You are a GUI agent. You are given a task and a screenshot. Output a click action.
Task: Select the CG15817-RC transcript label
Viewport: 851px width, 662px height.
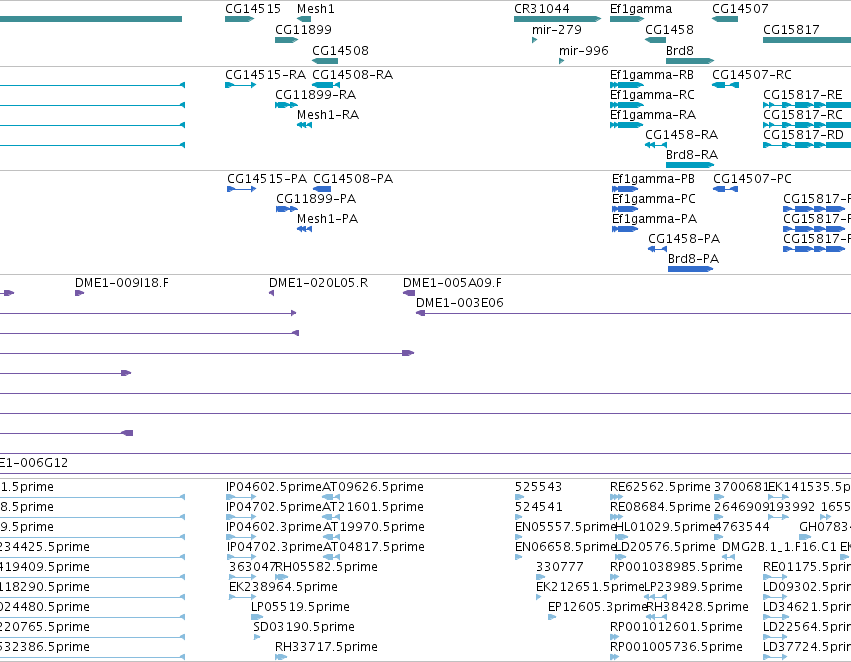803,114
